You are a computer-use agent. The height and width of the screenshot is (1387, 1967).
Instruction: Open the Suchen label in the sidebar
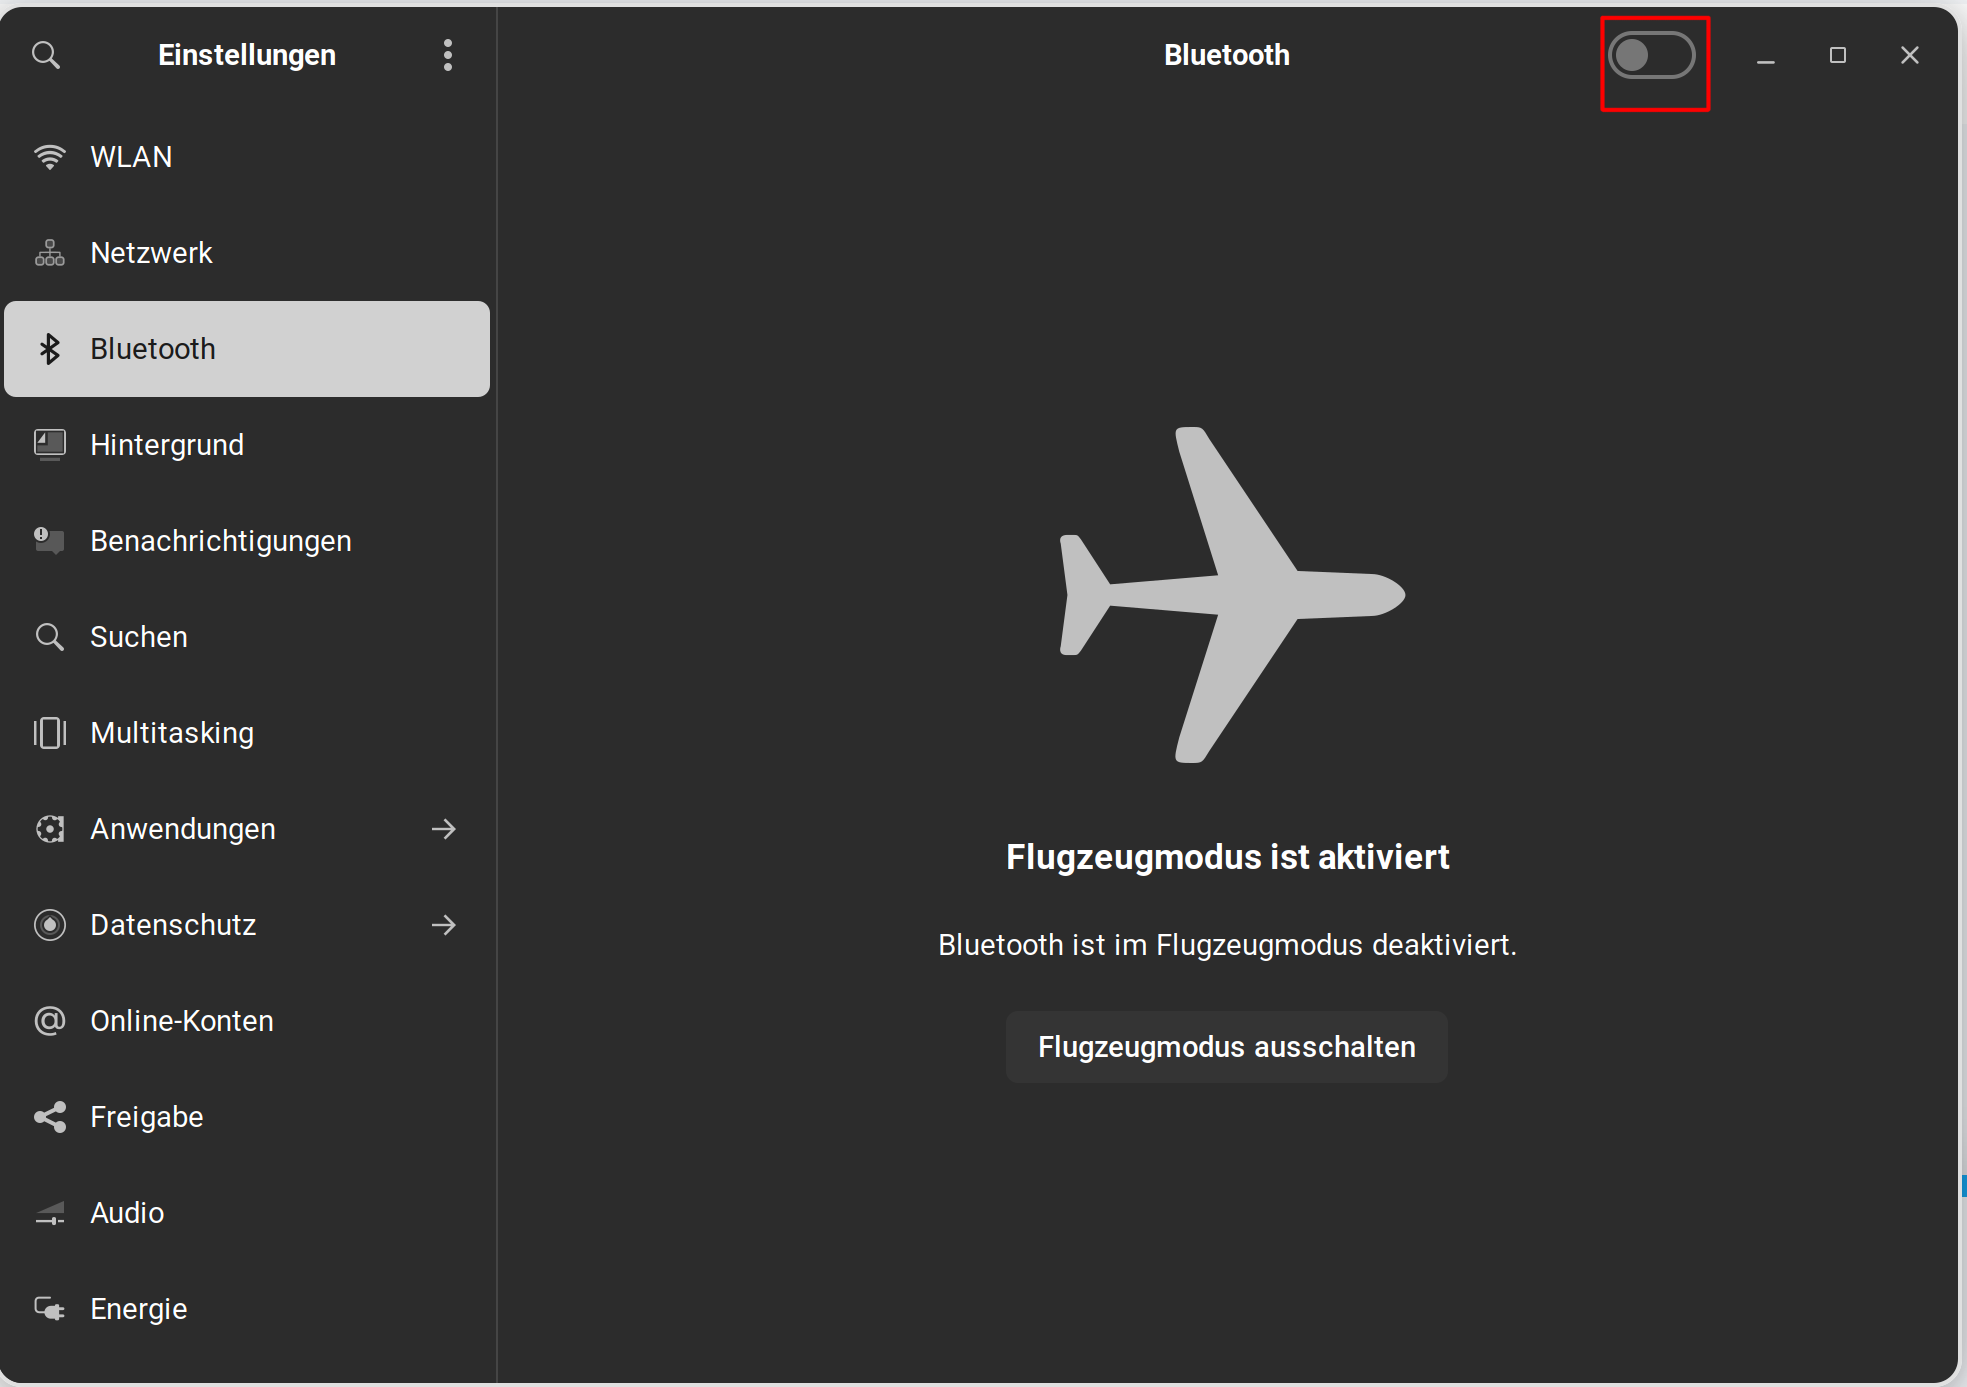pyautogui.click(x=139, y=637)
